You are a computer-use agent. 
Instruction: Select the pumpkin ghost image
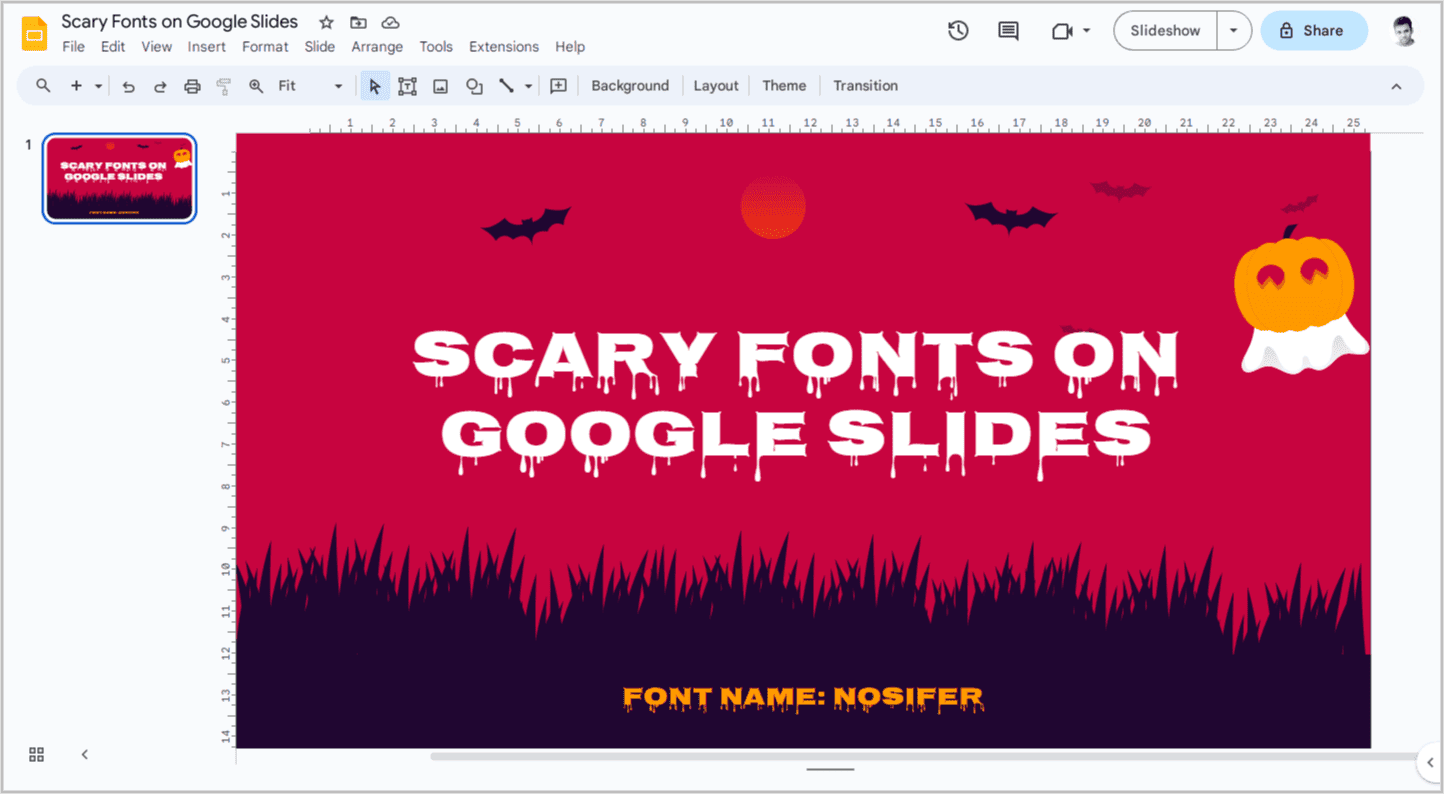tap(1301, 300)
